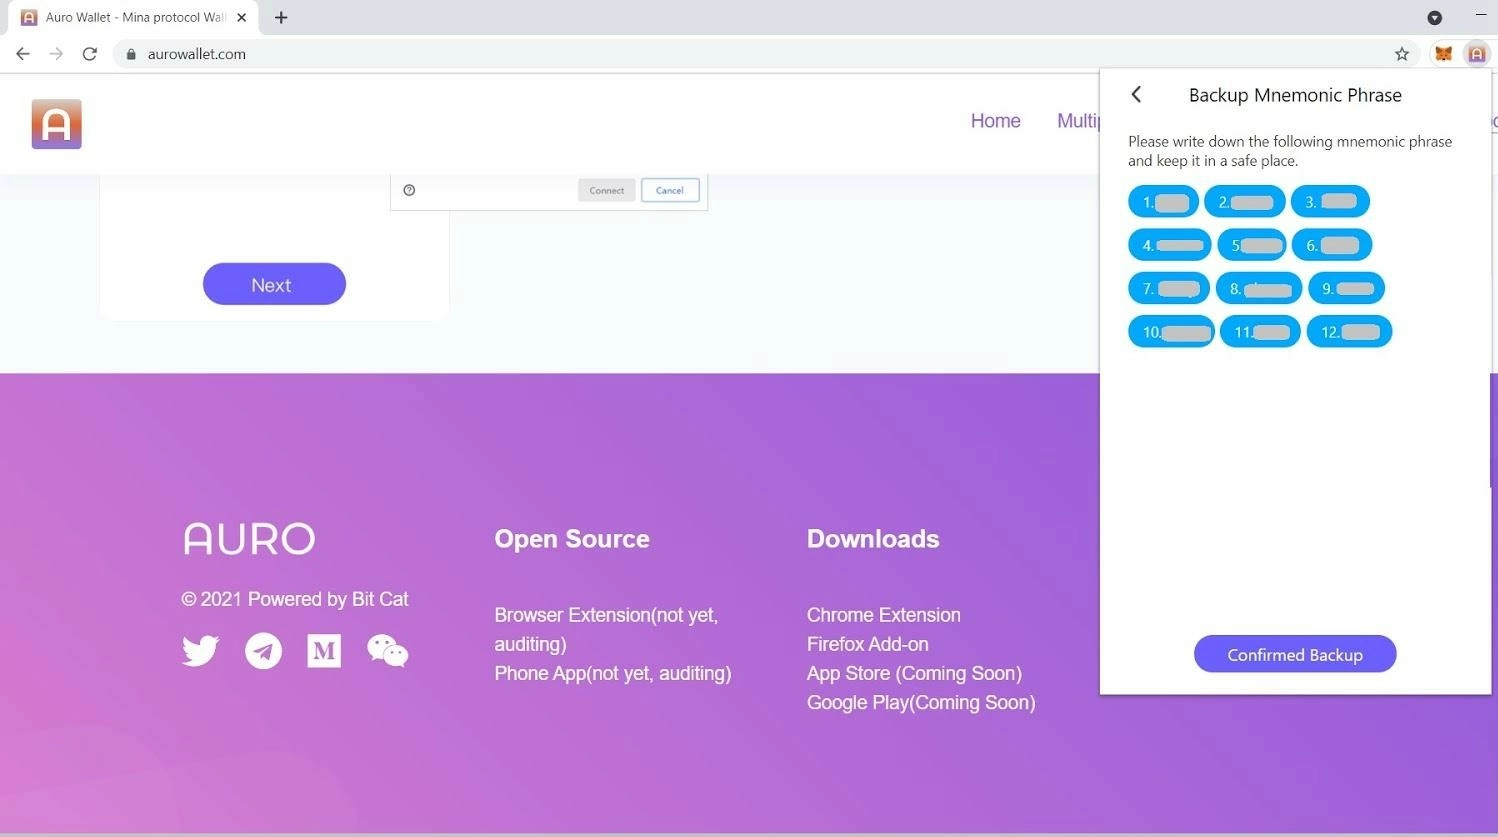This screenshot has height=837, width=1498.
Task: Open the Multi nav link
Action: (1078, 121)
